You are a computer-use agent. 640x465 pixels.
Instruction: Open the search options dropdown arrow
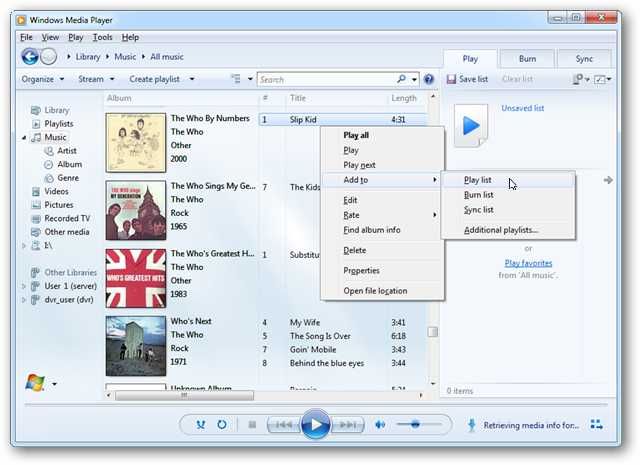coord(414,80)
